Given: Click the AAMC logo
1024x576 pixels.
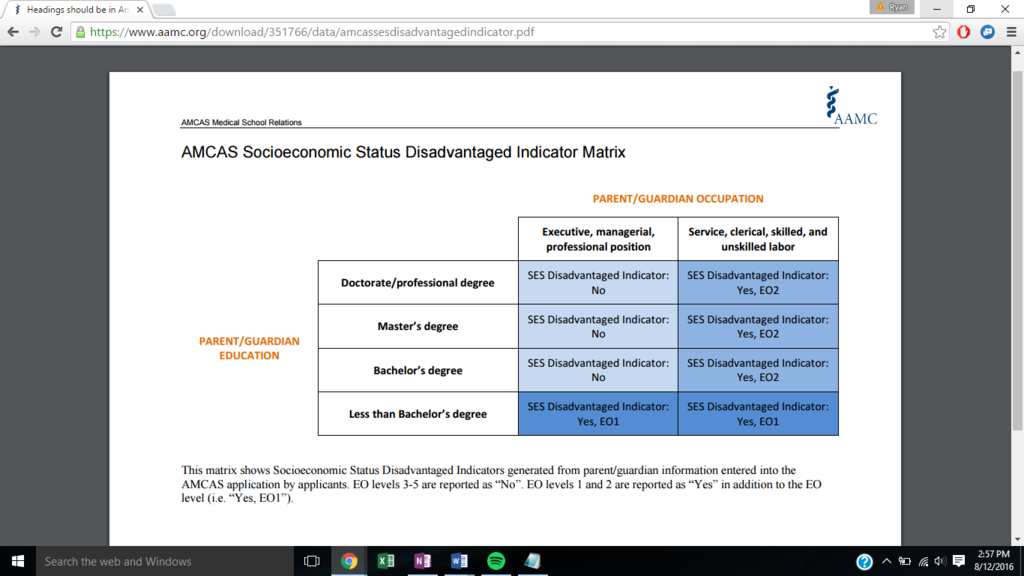Looking at the screenshot, I should click(851, 105).
